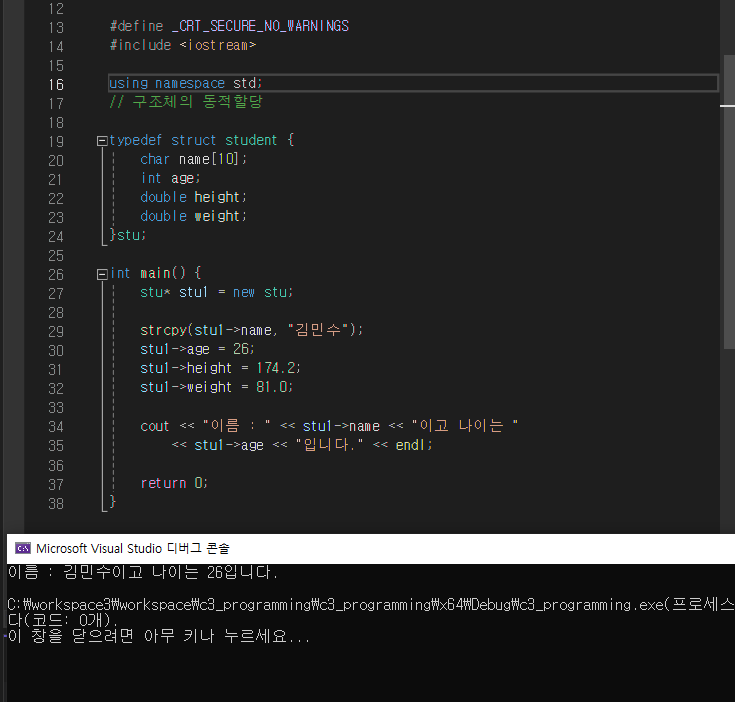Click the console prompt '이 창을 닫으려면 아무 키나 누르세요'
The image size is (735, 702).
coord(158,636)
